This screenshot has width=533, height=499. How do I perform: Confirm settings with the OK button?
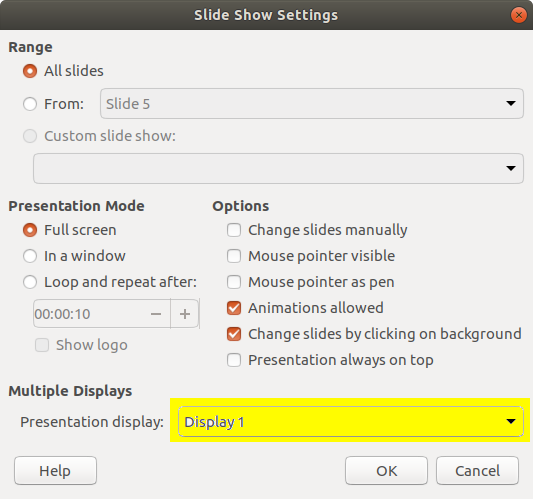click(x=386, y=471)
